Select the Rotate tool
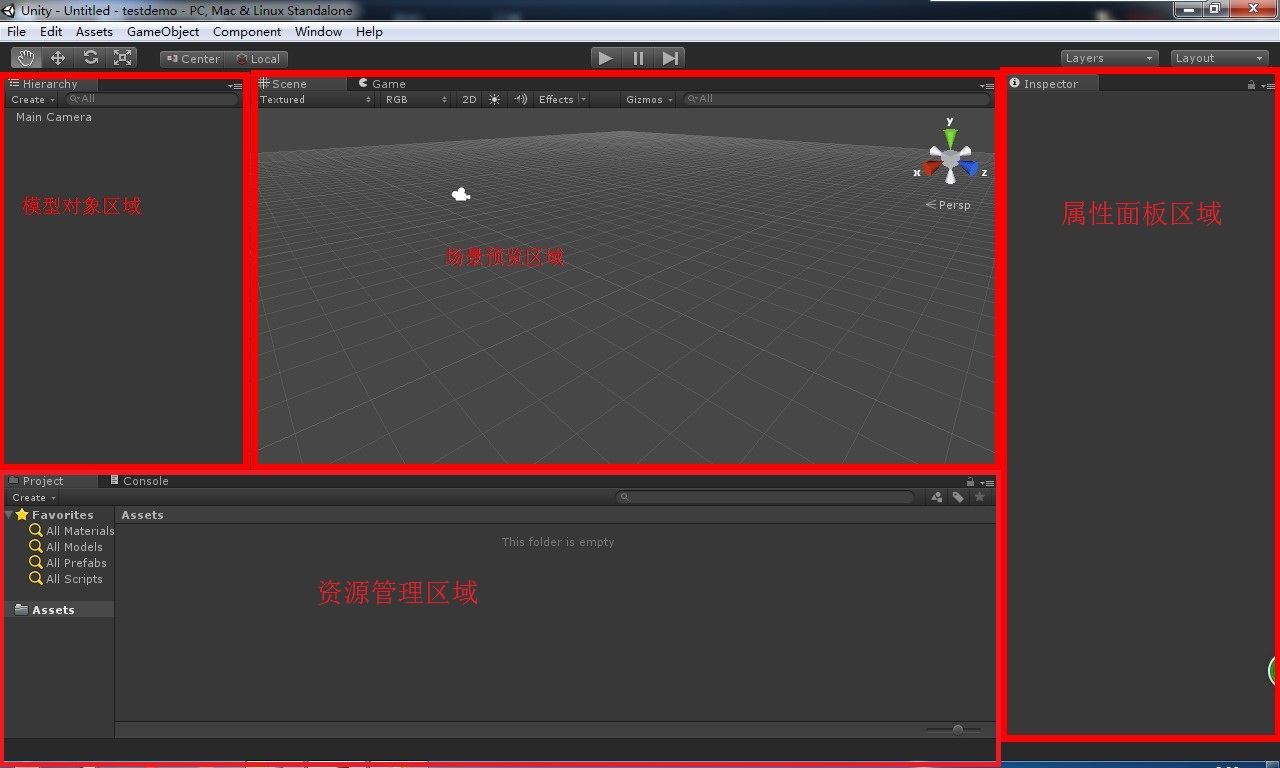 click(x=90, y=58)
